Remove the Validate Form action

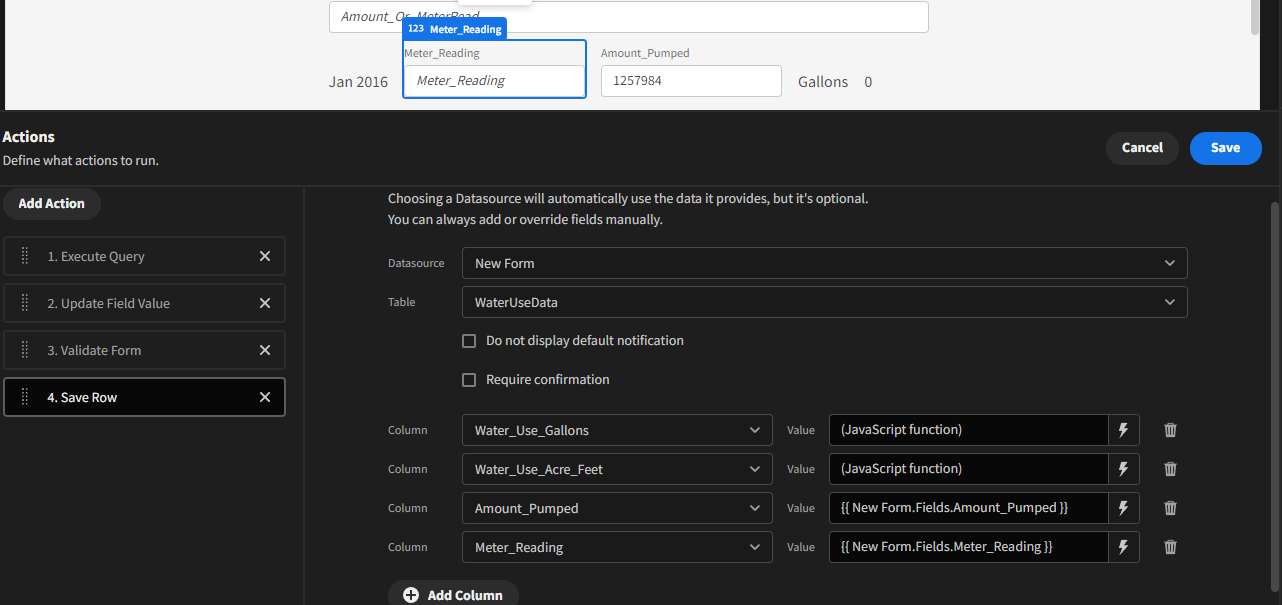point(265,350)
